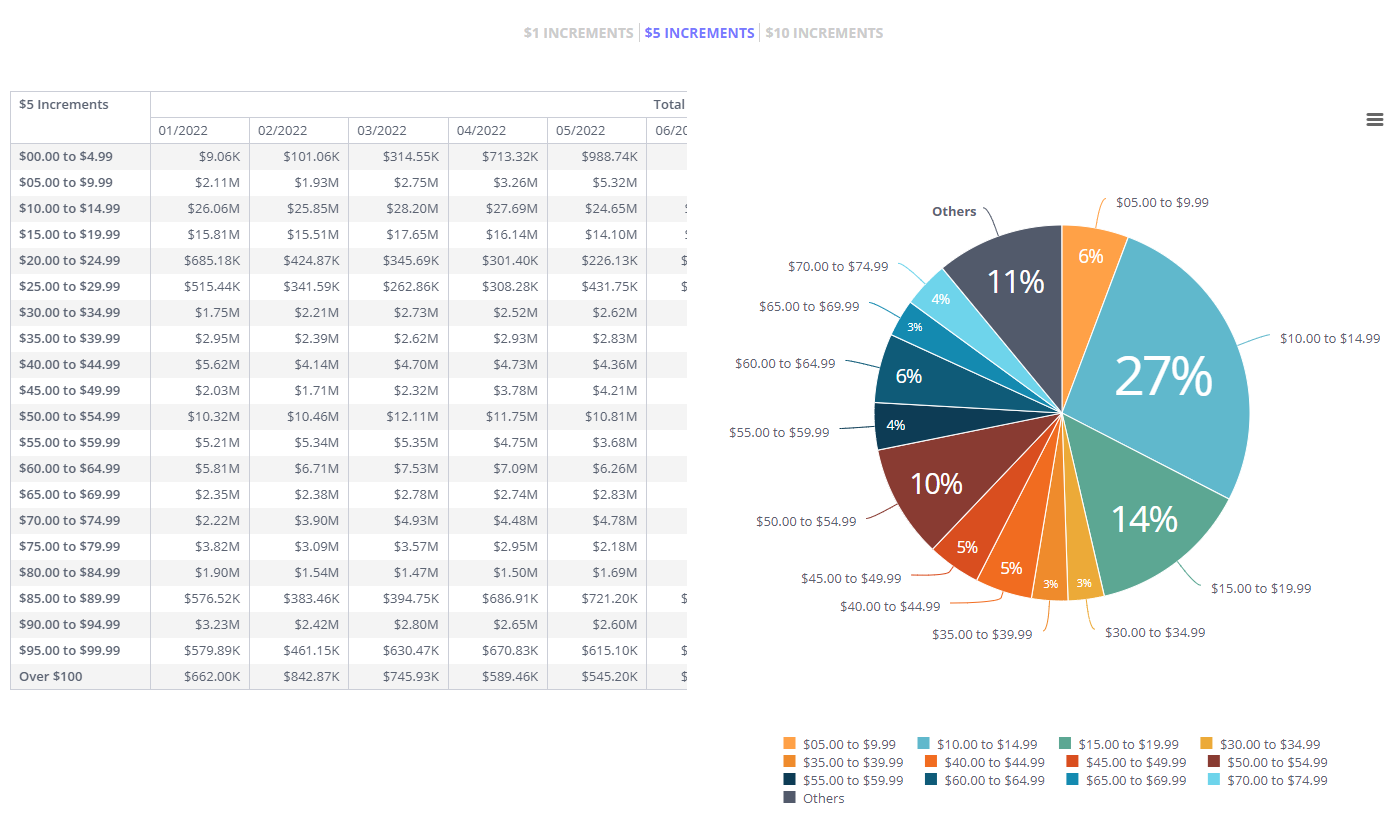Toggle $10.00 to $14.99 legend item
Viewport: 1397px width, 817px height.
(x=986, y=744)
